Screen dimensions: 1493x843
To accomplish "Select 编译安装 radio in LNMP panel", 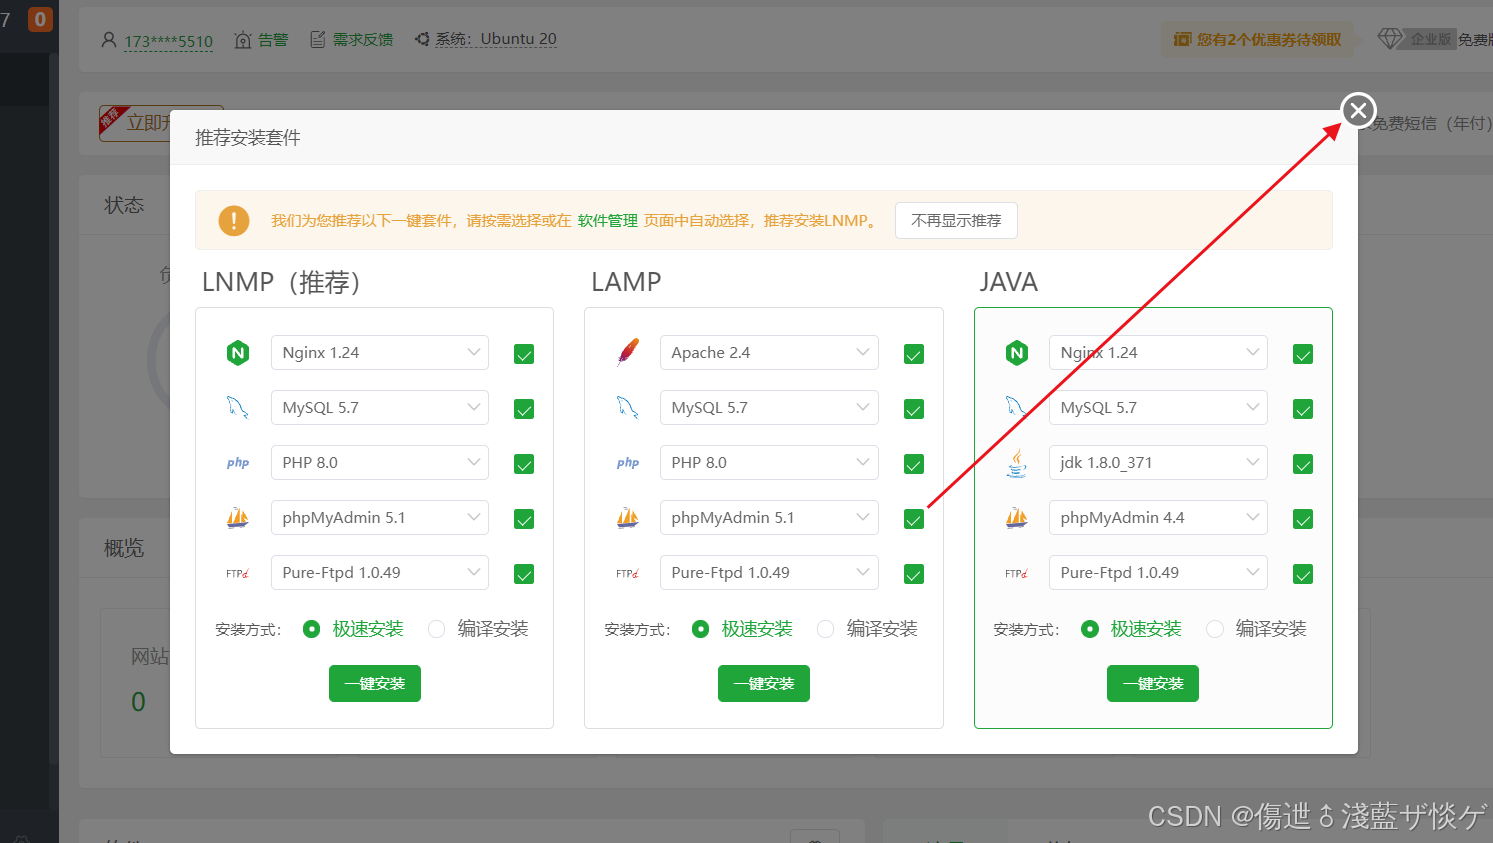I will pos(437,629).
